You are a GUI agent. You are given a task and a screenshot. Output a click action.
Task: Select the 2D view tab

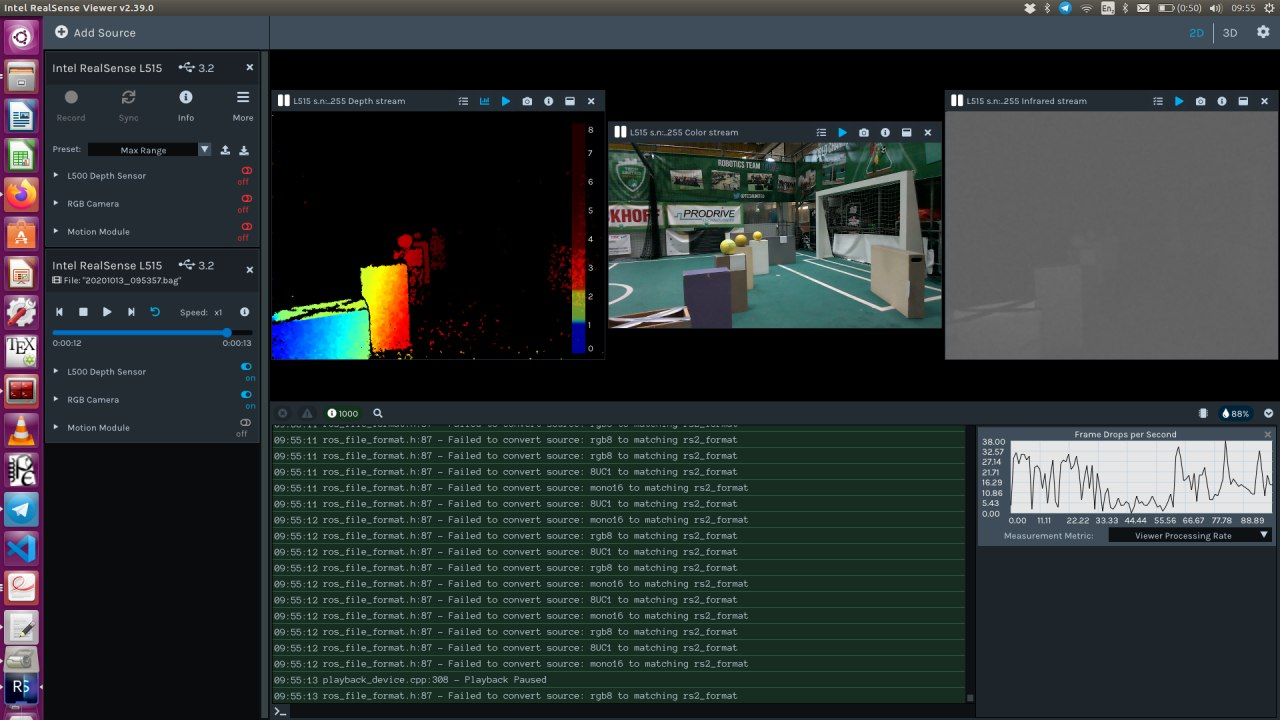point(1196,32)
